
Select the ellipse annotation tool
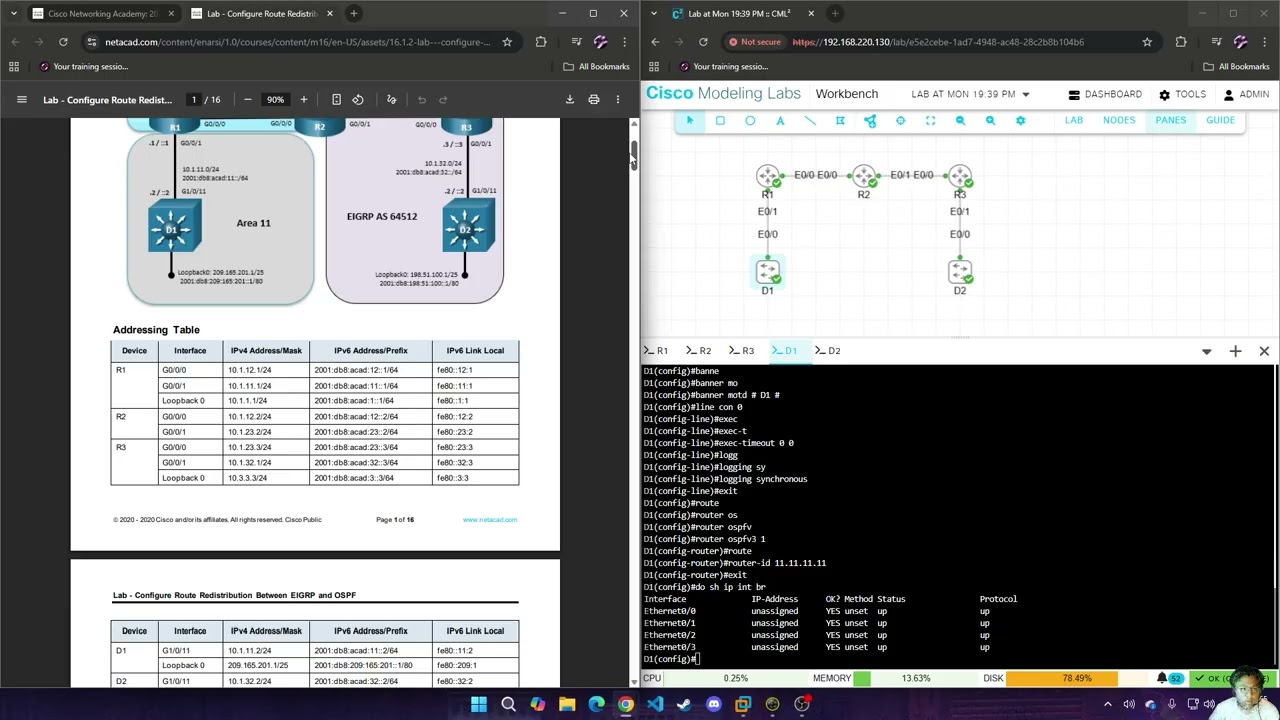750,120
